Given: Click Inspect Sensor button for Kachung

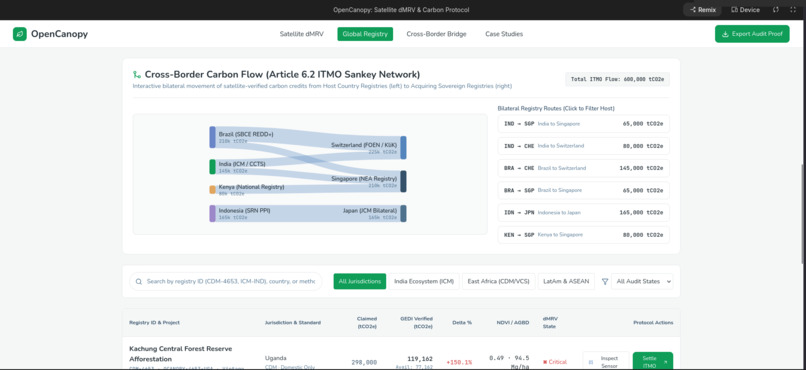Looking at the screenshot, I should pyautogui.click(x=606, y=361).
